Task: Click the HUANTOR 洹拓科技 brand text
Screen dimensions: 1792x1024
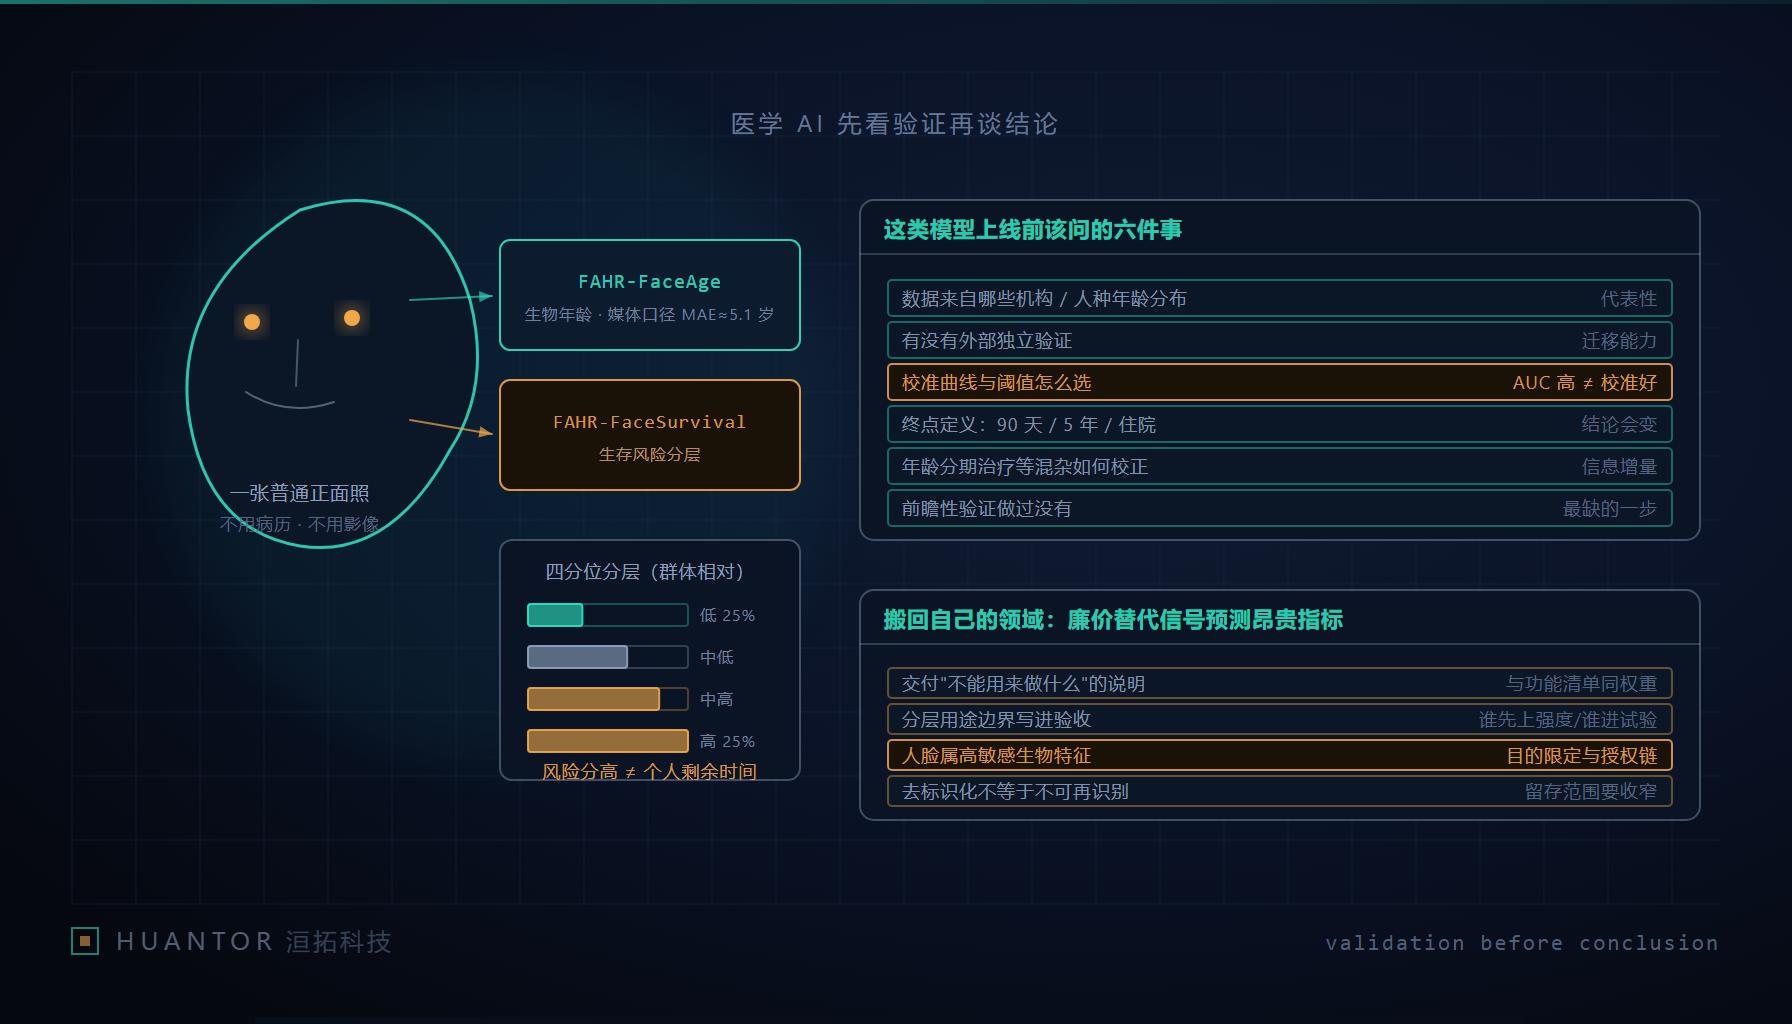Action: (x=254, y=942)
